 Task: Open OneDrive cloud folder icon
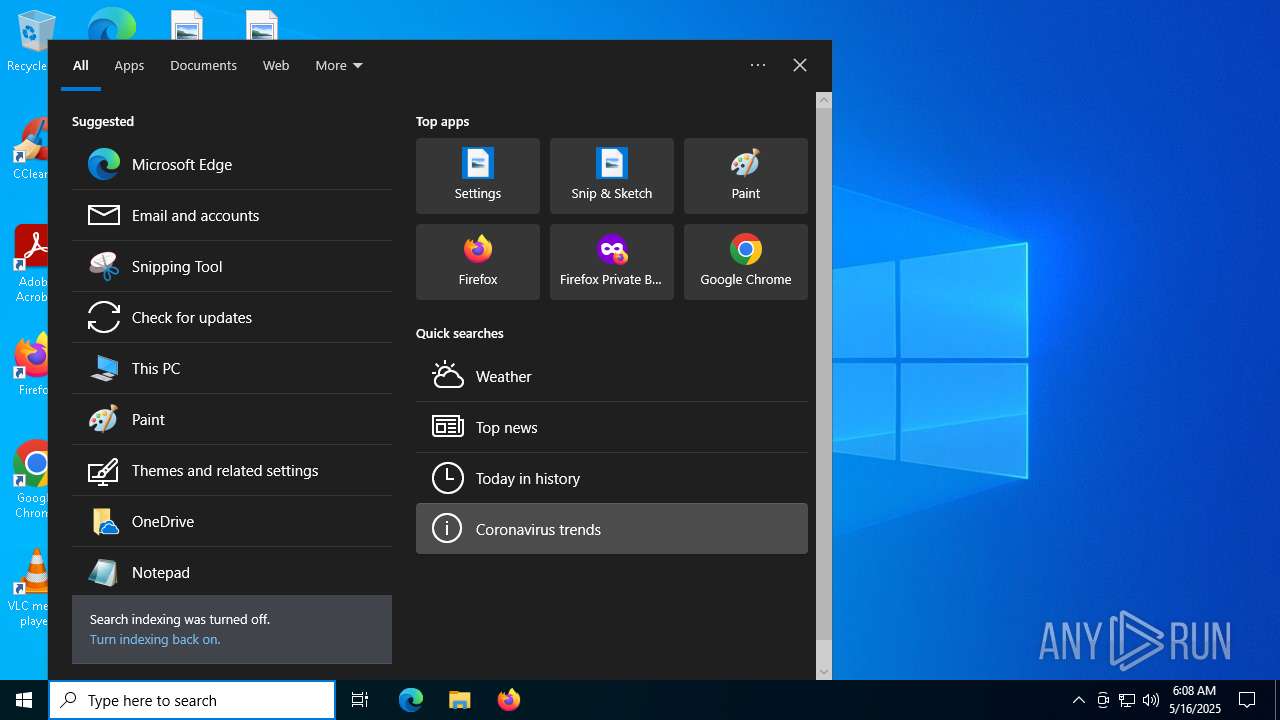coord(104,521)
